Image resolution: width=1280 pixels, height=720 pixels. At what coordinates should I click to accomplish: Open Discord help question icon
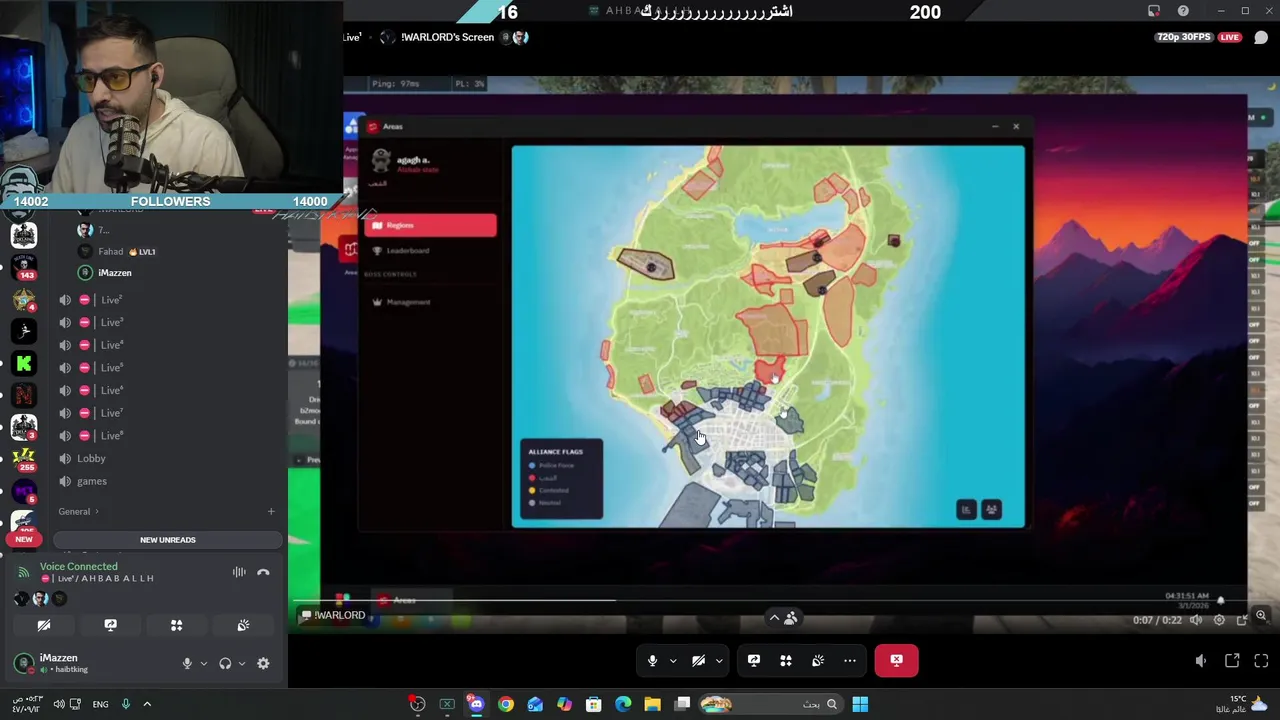pyautogui.click(x=1183, y=11)
